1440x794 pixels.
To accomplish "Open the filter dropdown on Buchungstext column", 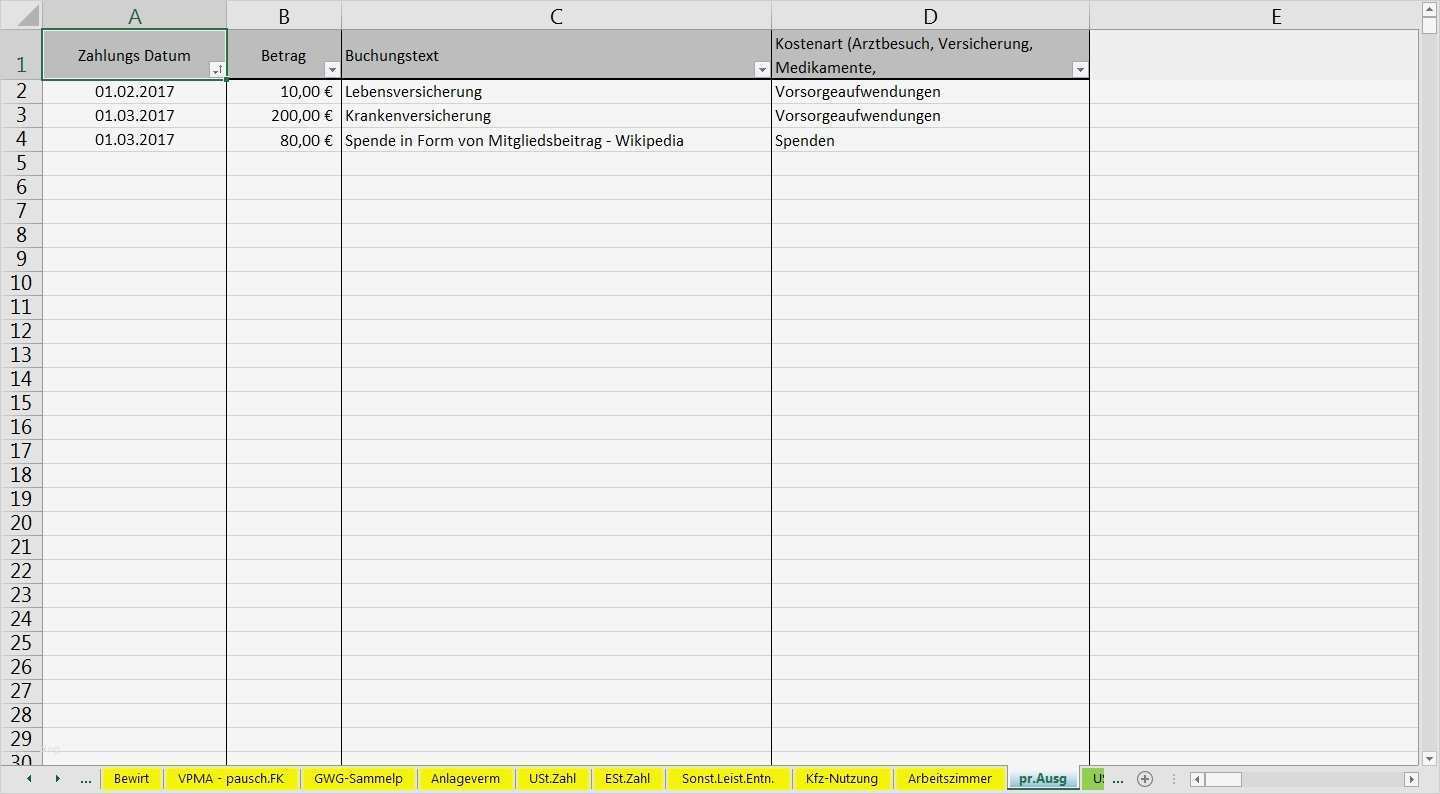I will coord(762,70).
